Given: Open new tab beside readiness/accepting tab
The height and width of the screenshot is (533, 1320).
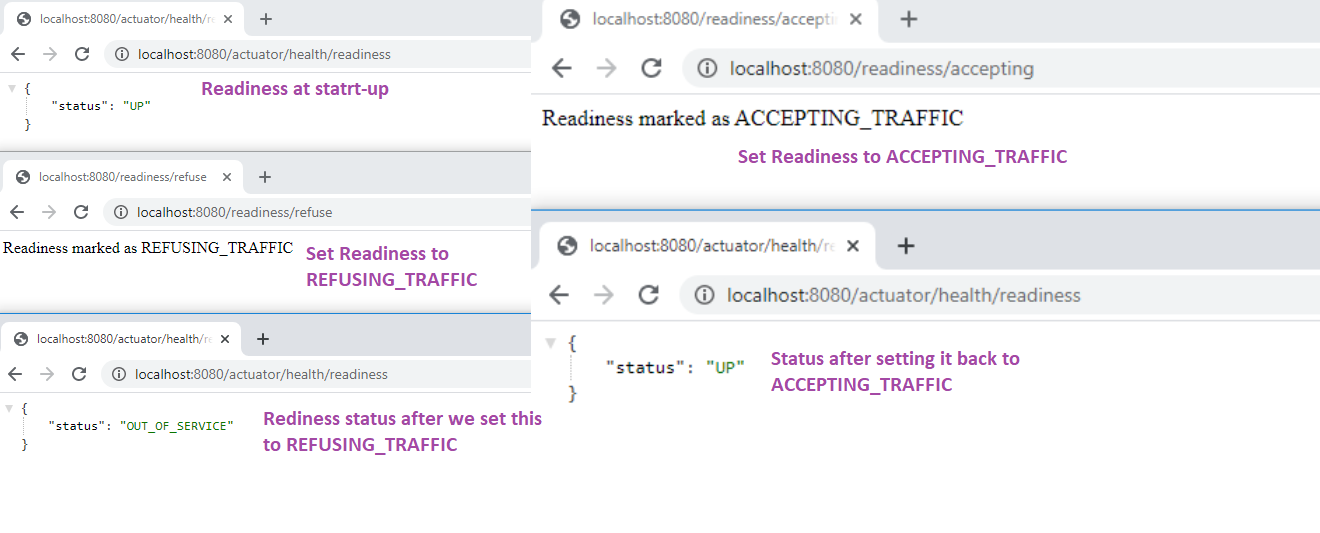Looking at the screenshot, I should 908,19.
